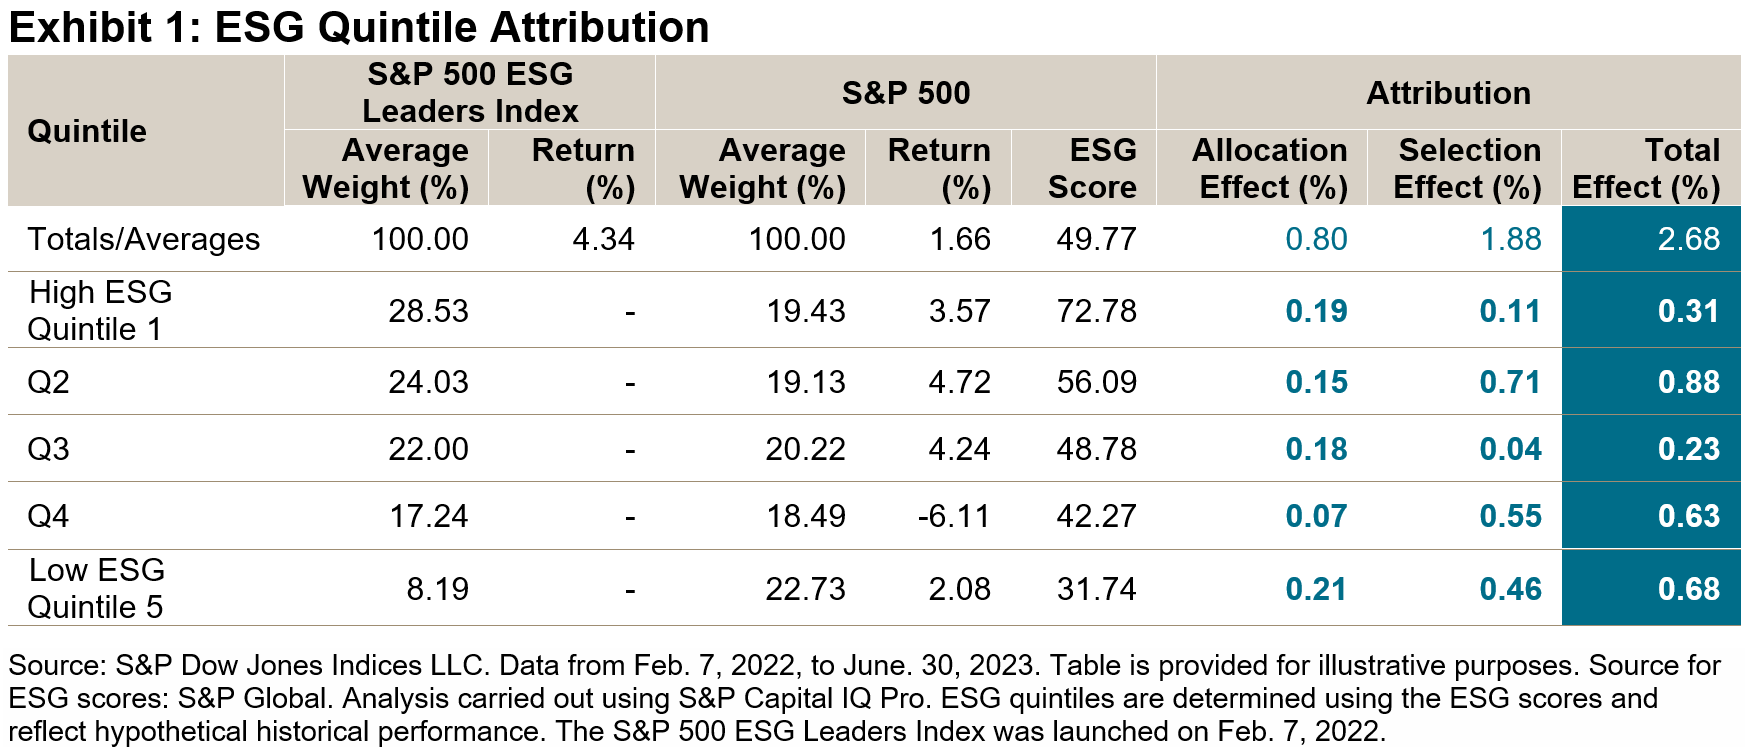1748x753 pixels.
Task: Select the 72.78 ESG score cell
Action: point(1096,311)
